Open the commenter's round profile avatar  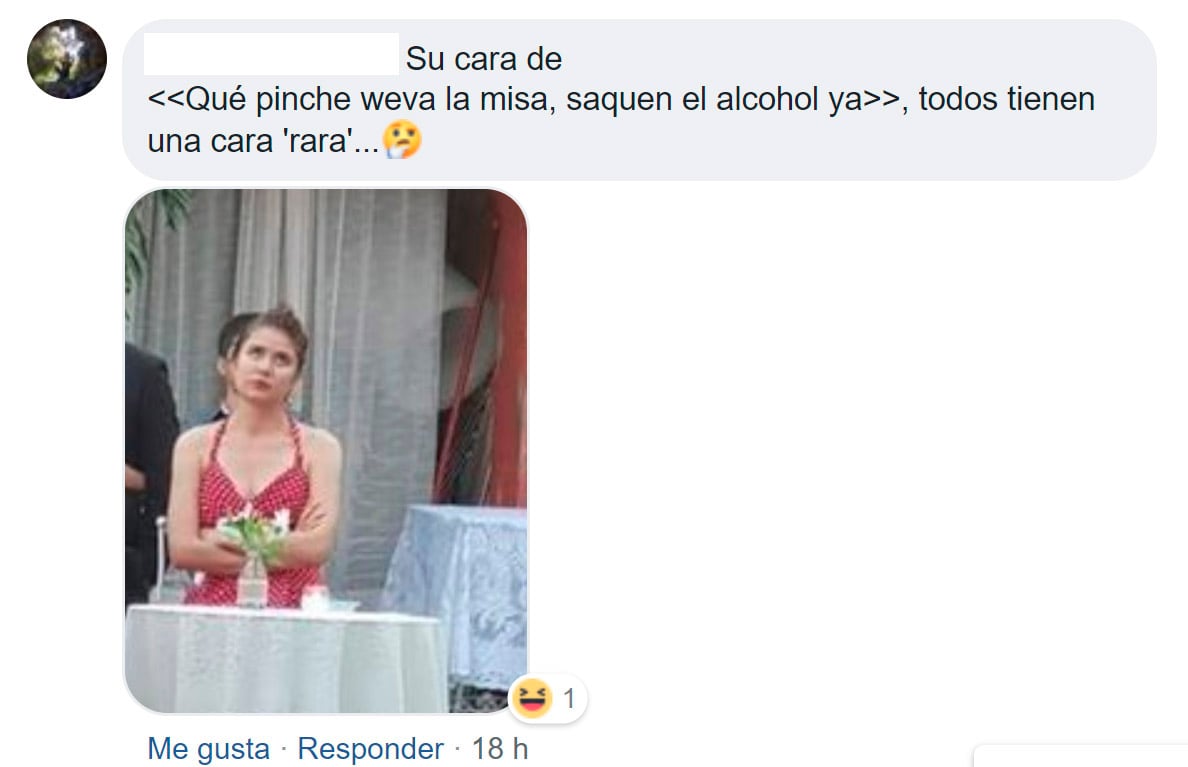coord(67,59)
